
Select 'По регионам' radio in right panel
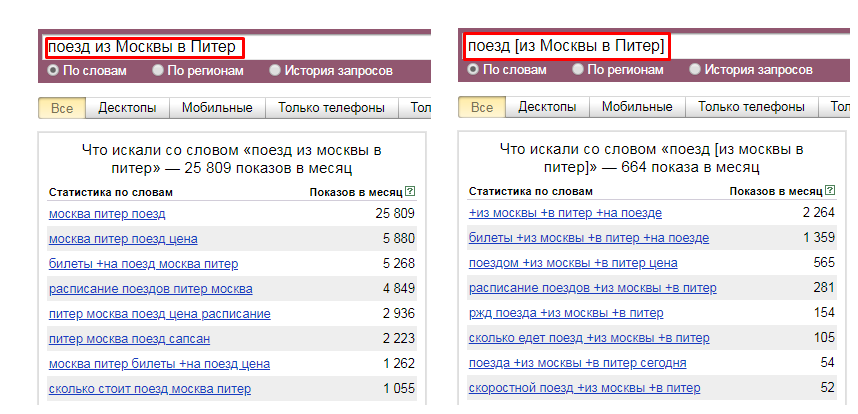(x=578, y=69)
